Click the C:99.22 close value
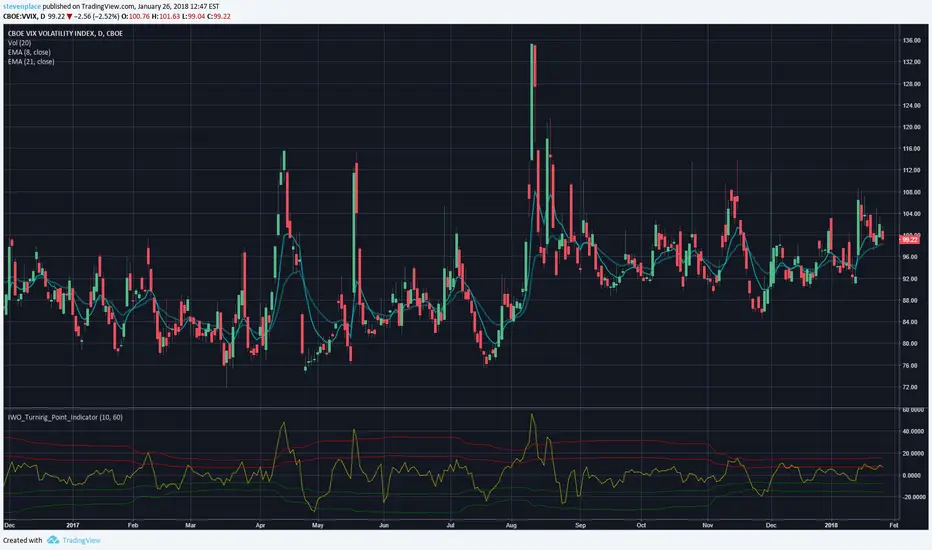932x550 pixels. point(219,16)
